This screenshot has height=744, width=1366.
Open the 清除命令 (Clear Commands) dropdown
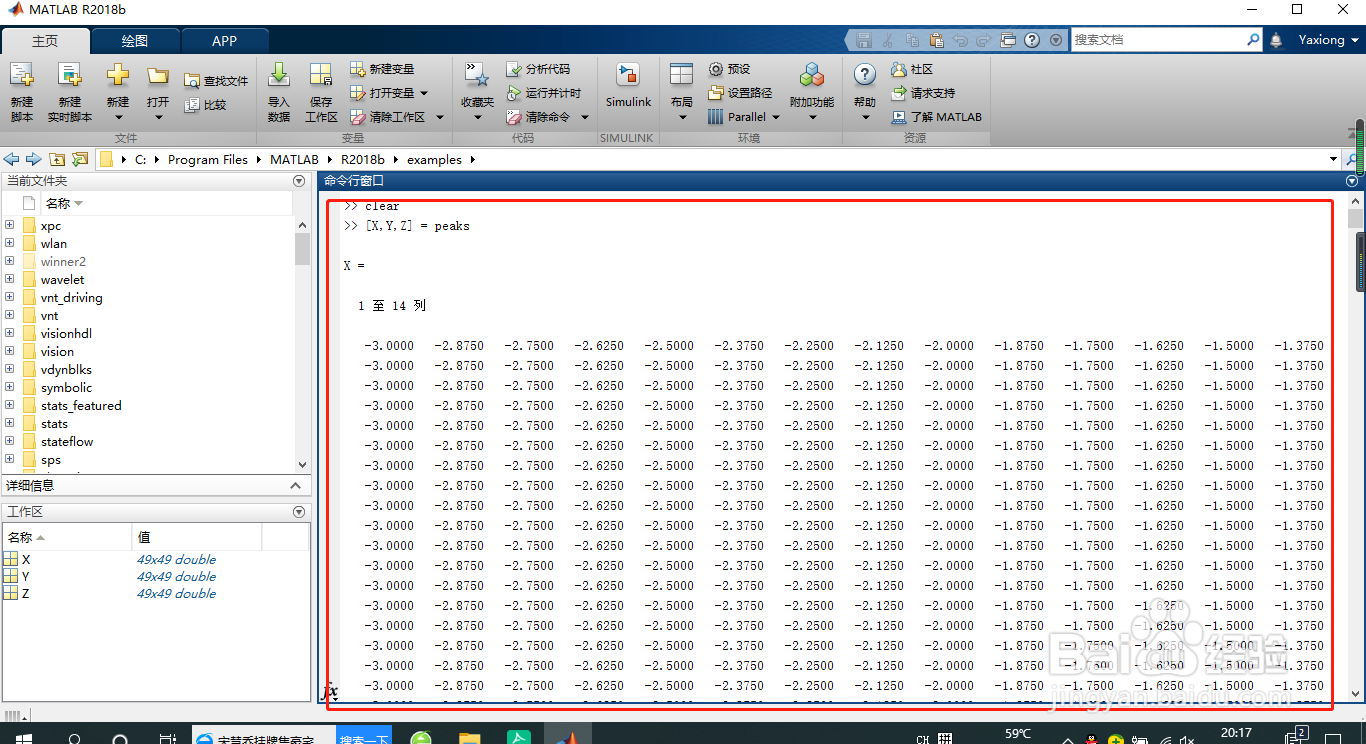(583, 117)
